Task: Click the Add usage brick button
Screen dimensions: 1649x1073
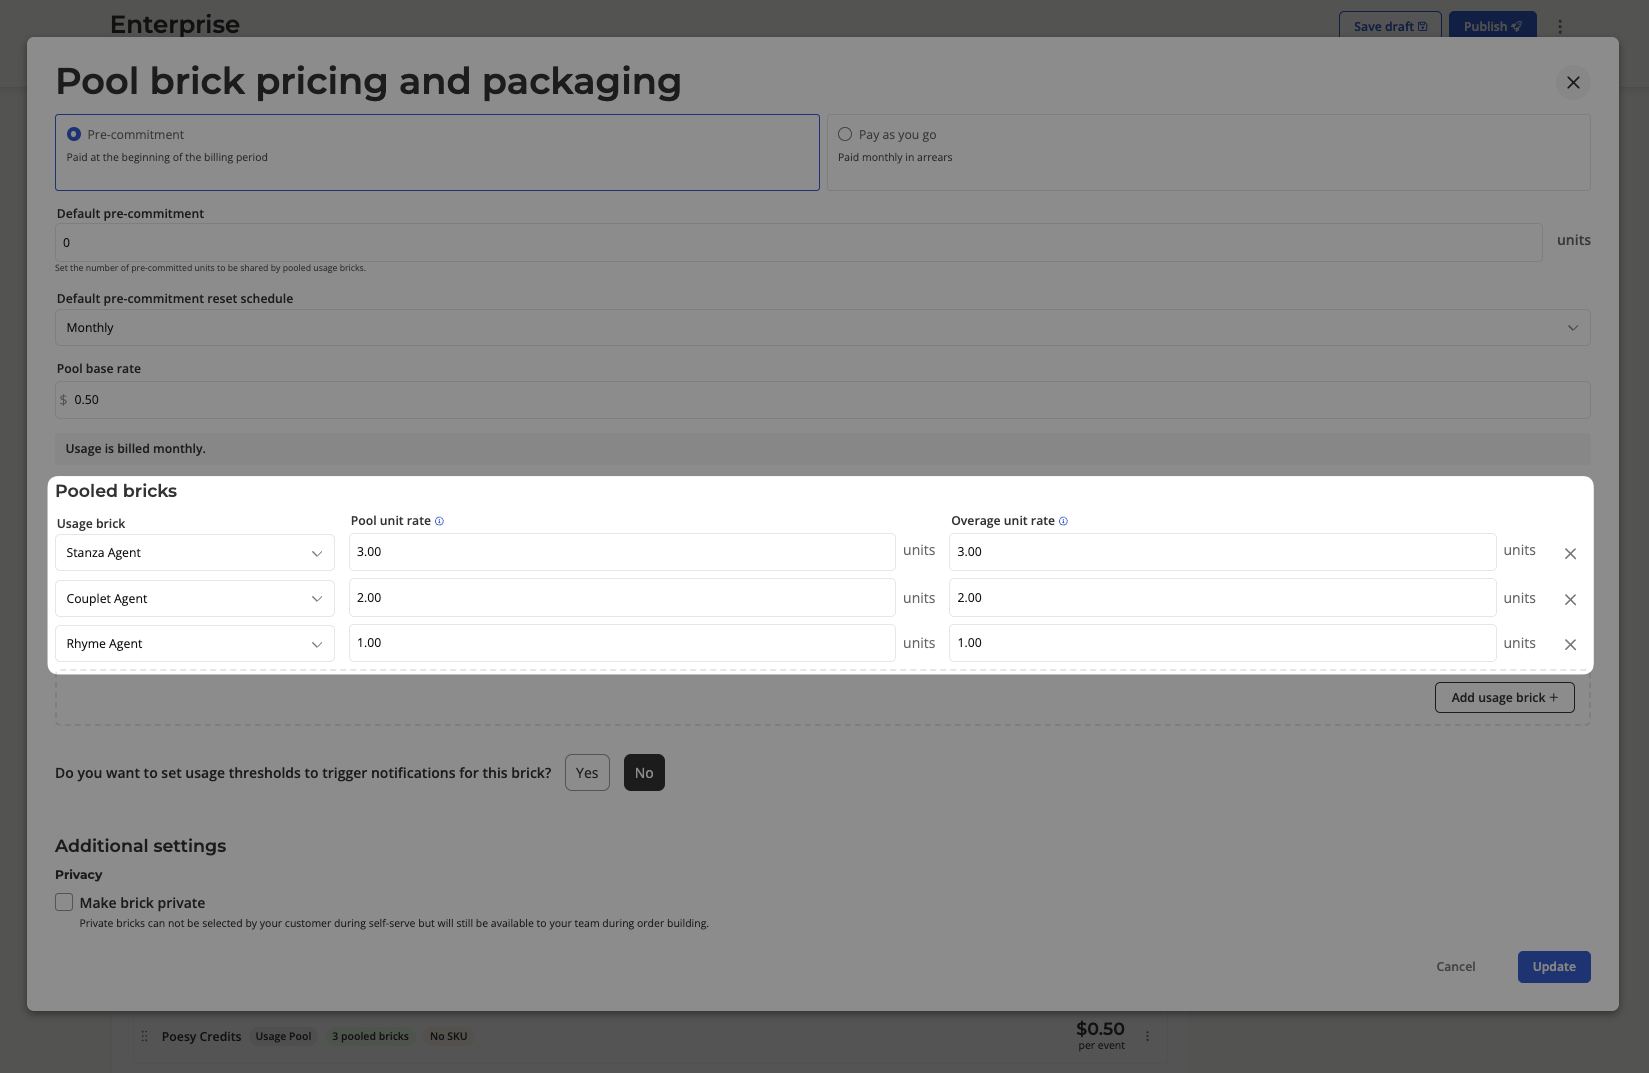Action: (1504, 697)
